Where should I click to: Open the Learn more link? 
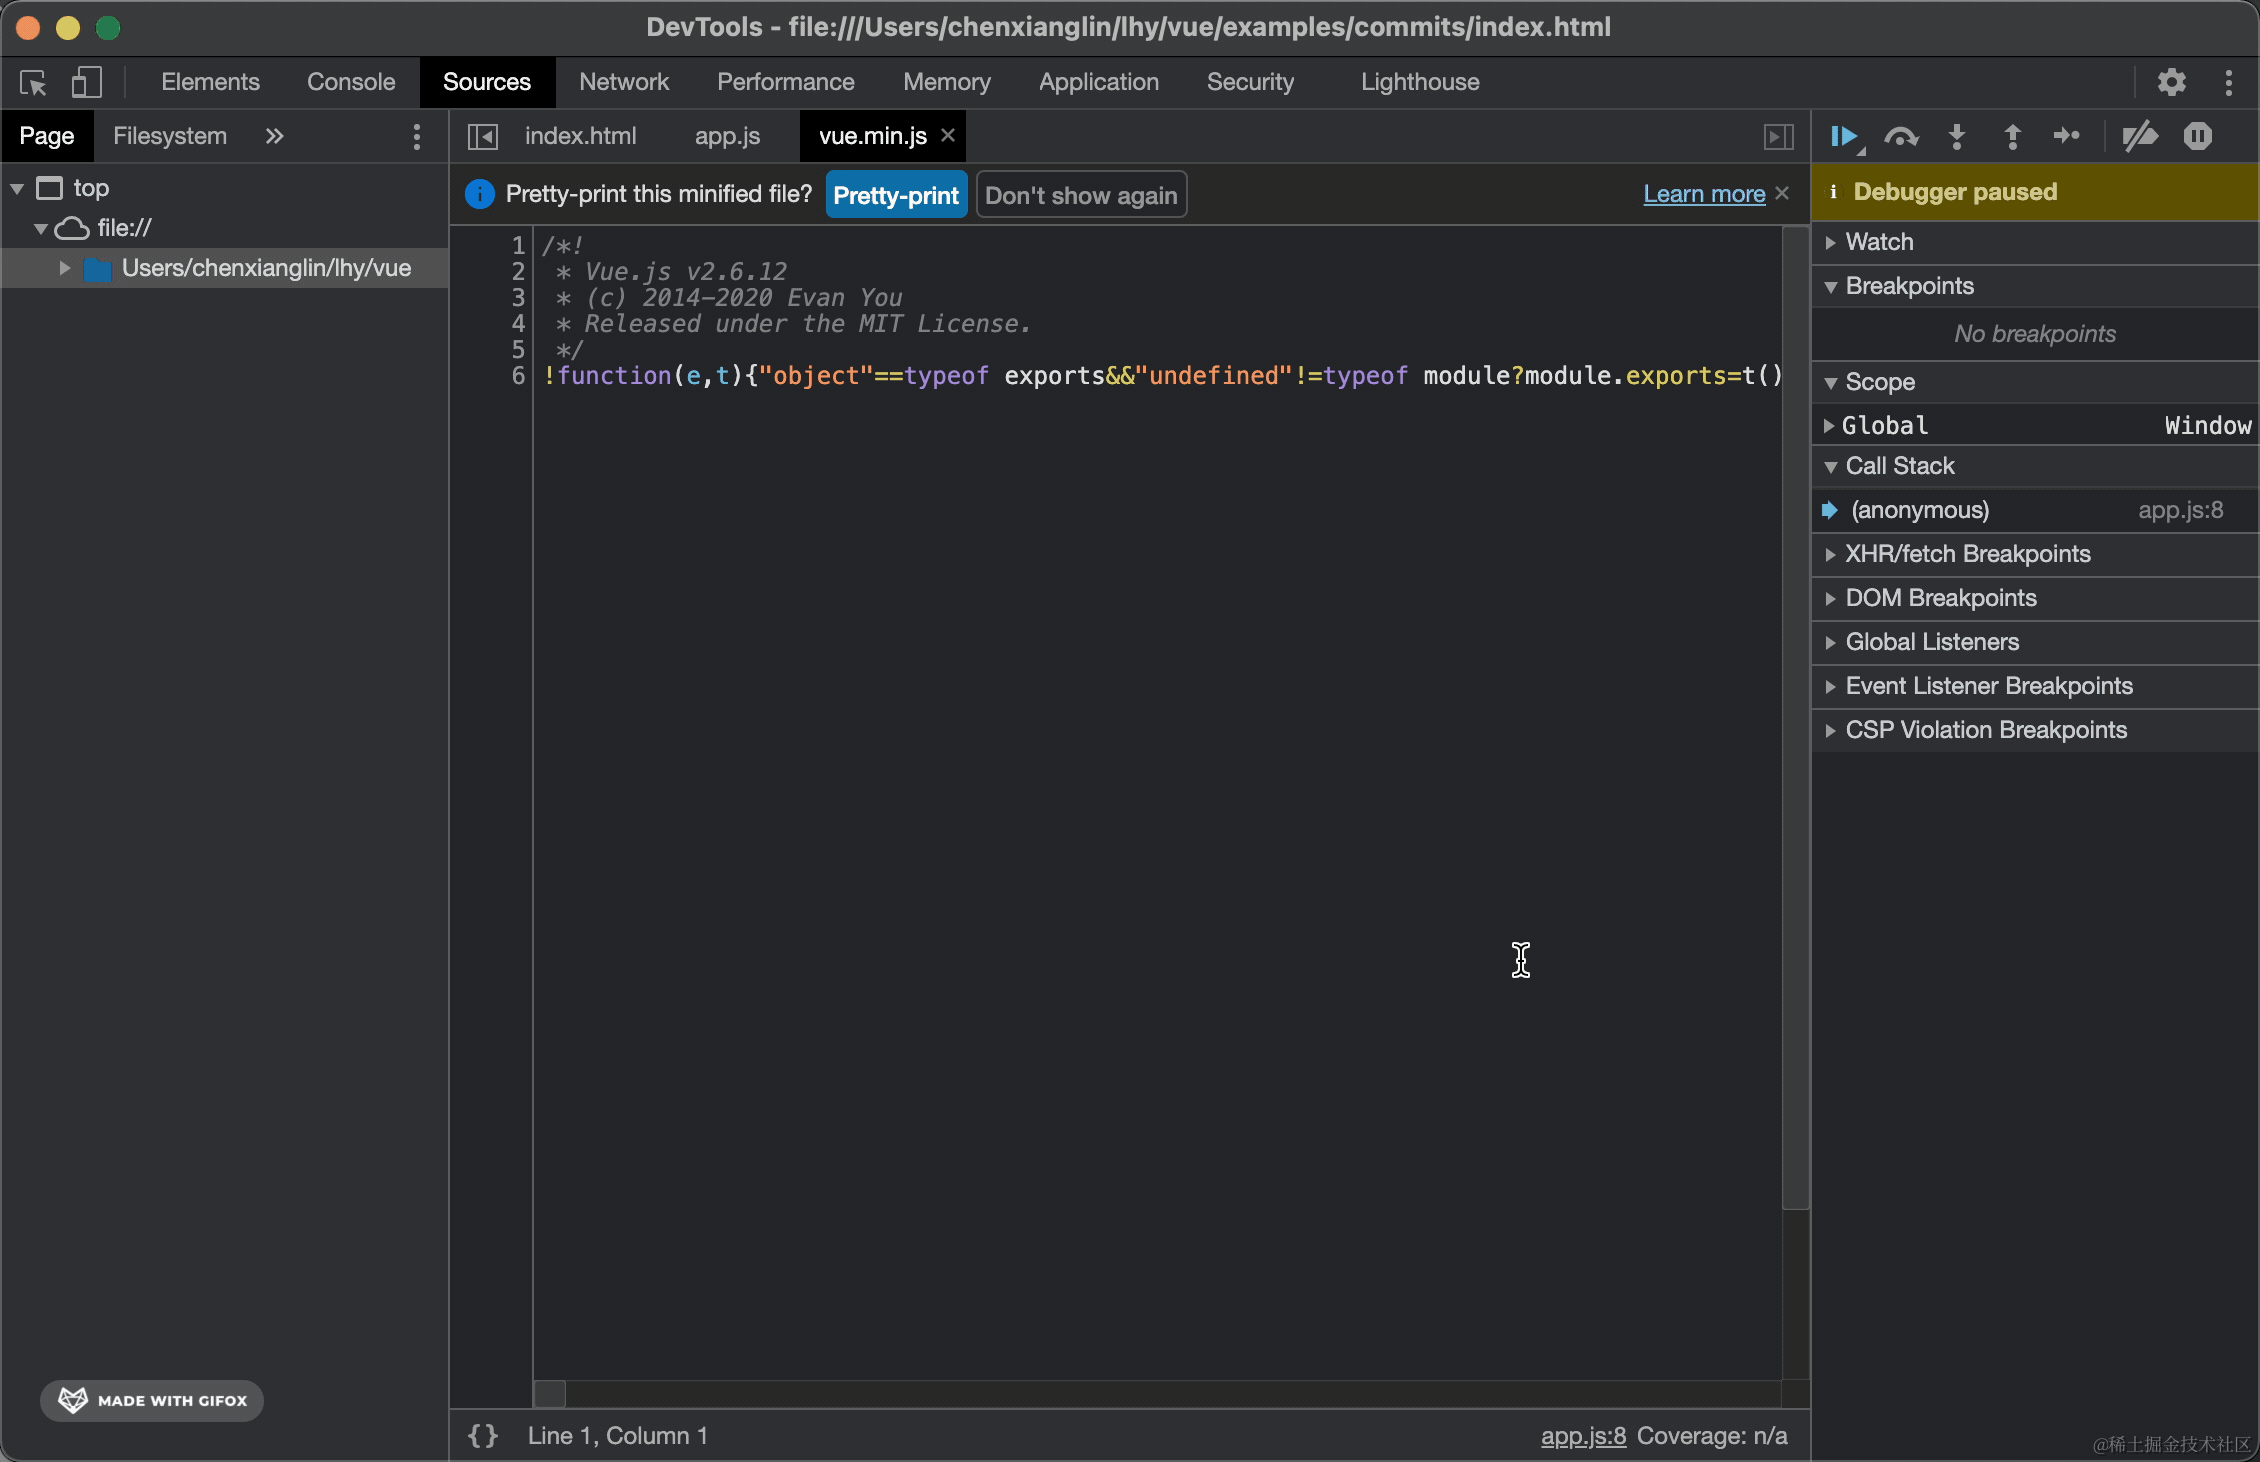pos(1704,194)
